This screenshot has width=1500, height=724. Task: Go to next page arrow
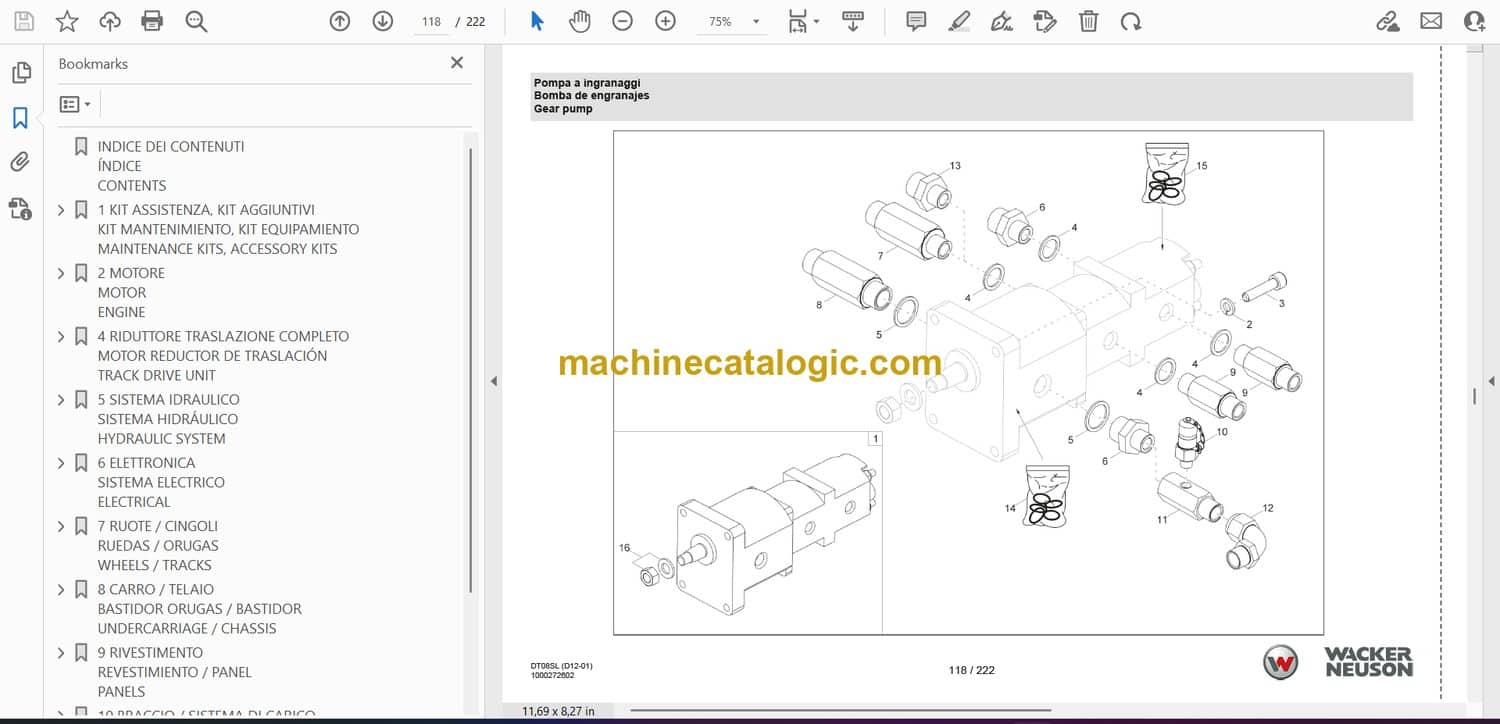click(x=383, y=21)
